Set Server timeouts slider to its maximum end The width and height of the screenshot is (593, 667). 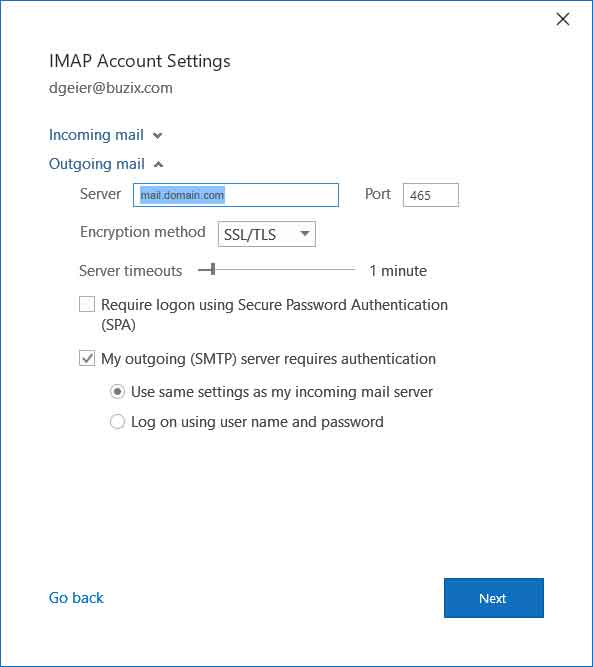pyautogui.click(x=354, y=269)
